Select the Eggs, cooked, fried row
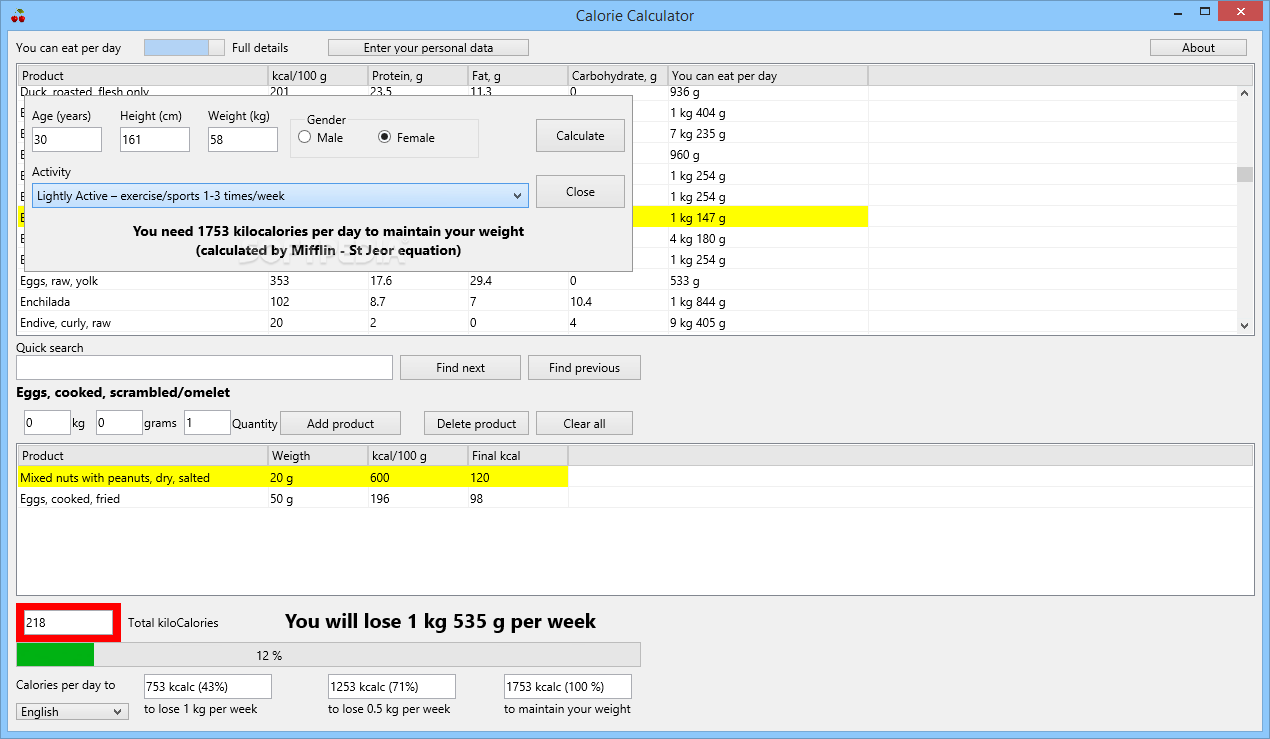This screenshot has width=1270, height=739. point(293,499)
